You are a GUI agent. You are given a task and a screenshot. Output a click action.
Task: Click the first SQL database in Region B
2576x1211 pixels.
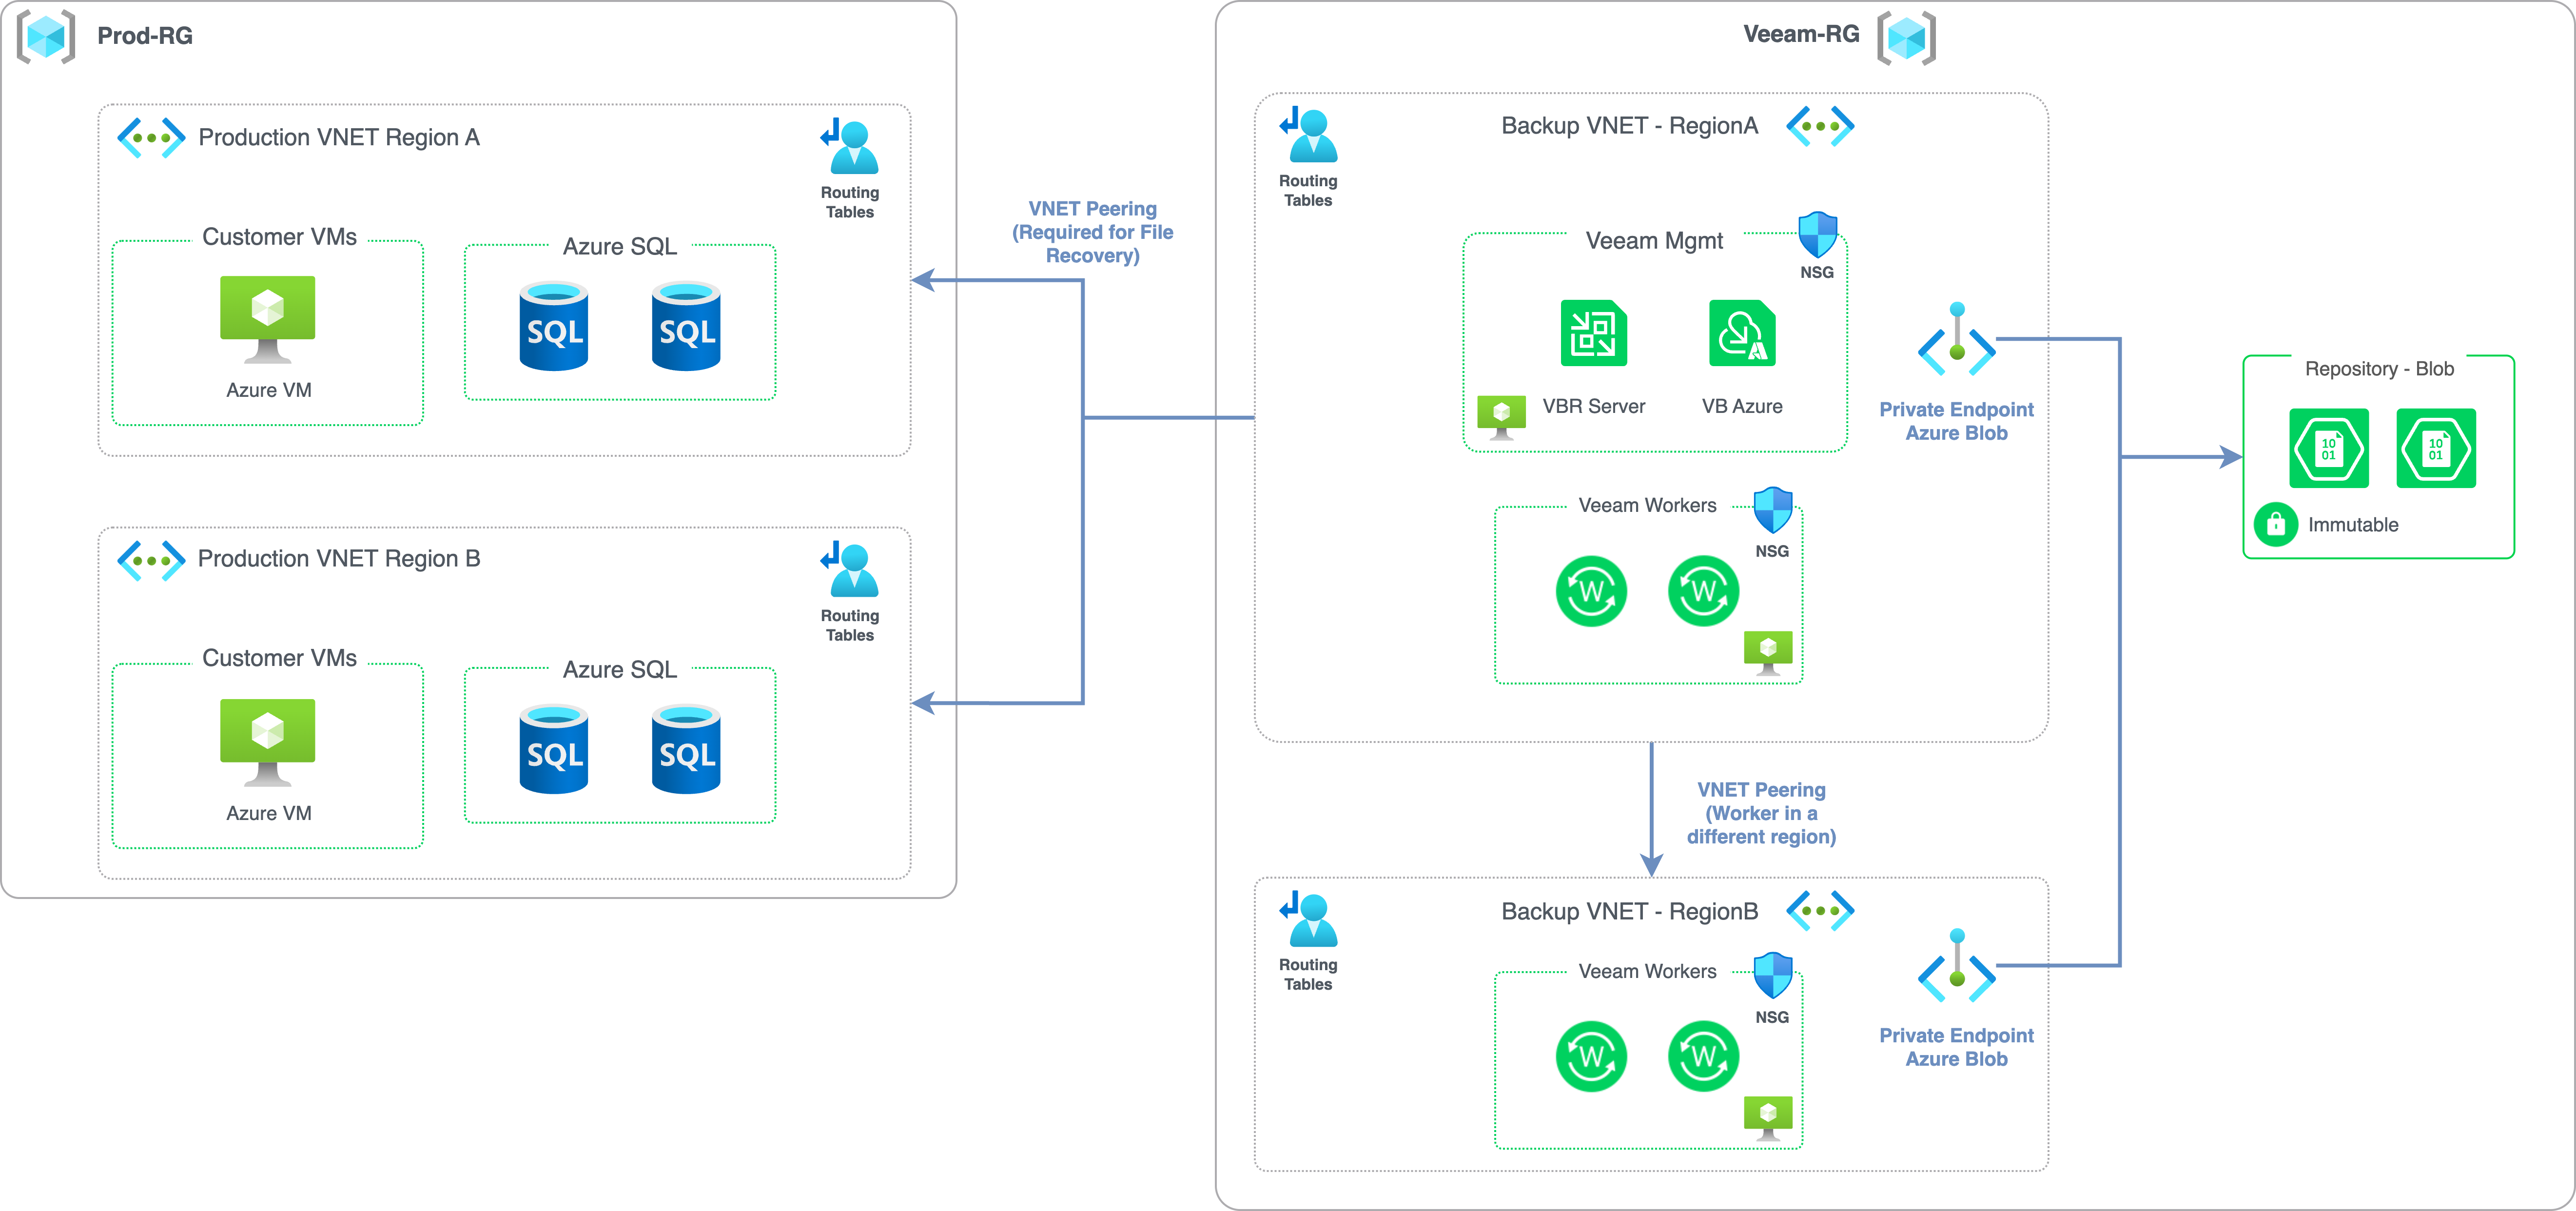tap(554, 749)
